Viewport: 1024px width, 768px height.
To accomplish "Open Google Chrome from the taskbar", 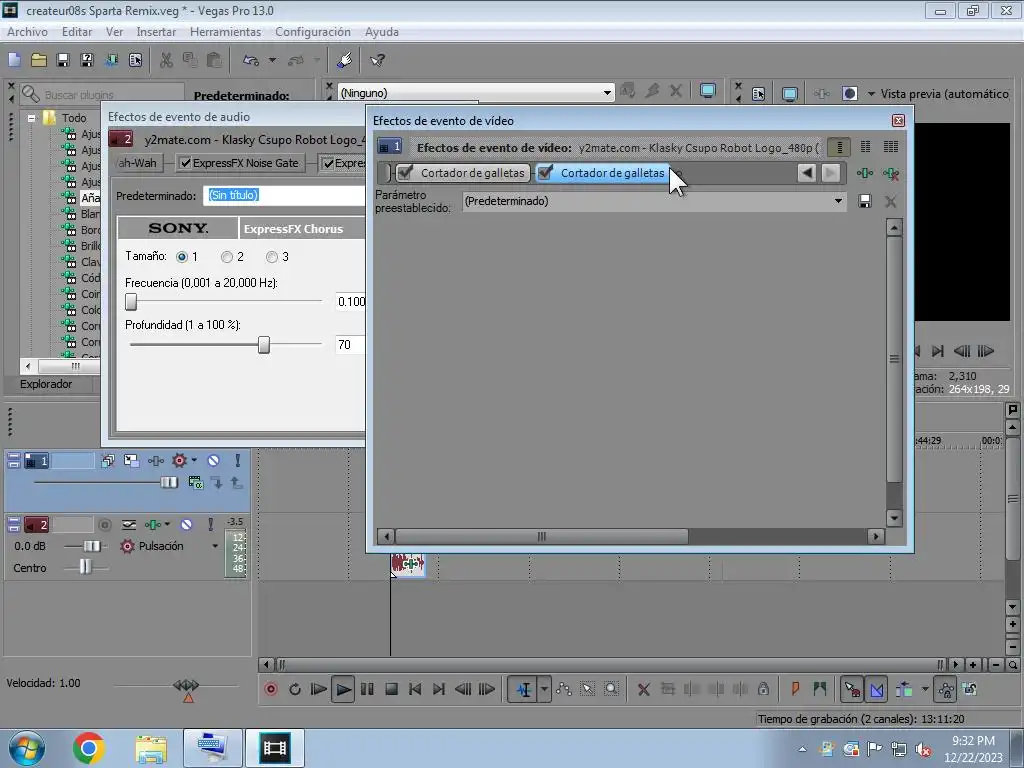I will coord(89,748).
